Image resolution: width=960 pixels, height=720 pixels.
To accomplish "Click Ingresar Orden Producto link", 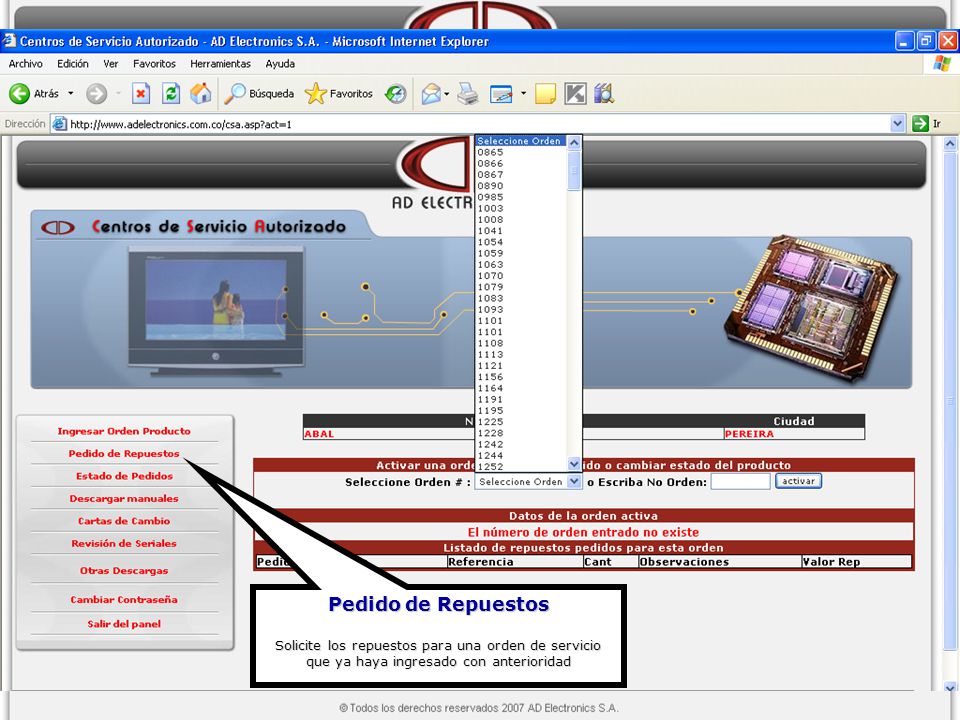I will pos(124,431).
